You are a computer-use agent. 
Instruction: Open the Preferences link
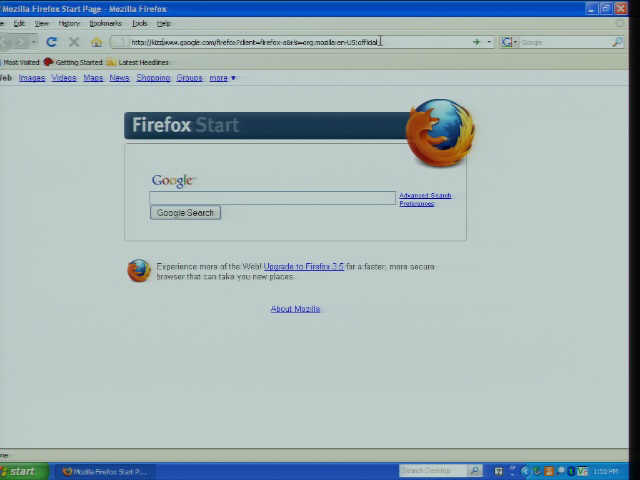click(x=417, y=203)
